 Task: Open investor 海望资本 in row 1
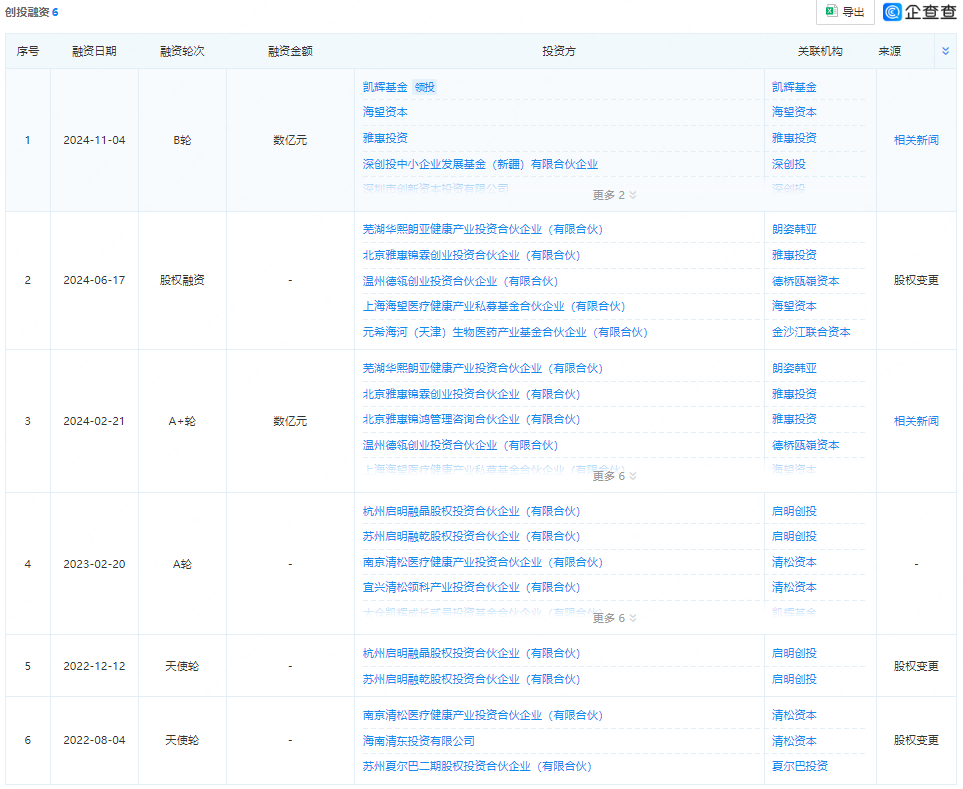point(385,112)
